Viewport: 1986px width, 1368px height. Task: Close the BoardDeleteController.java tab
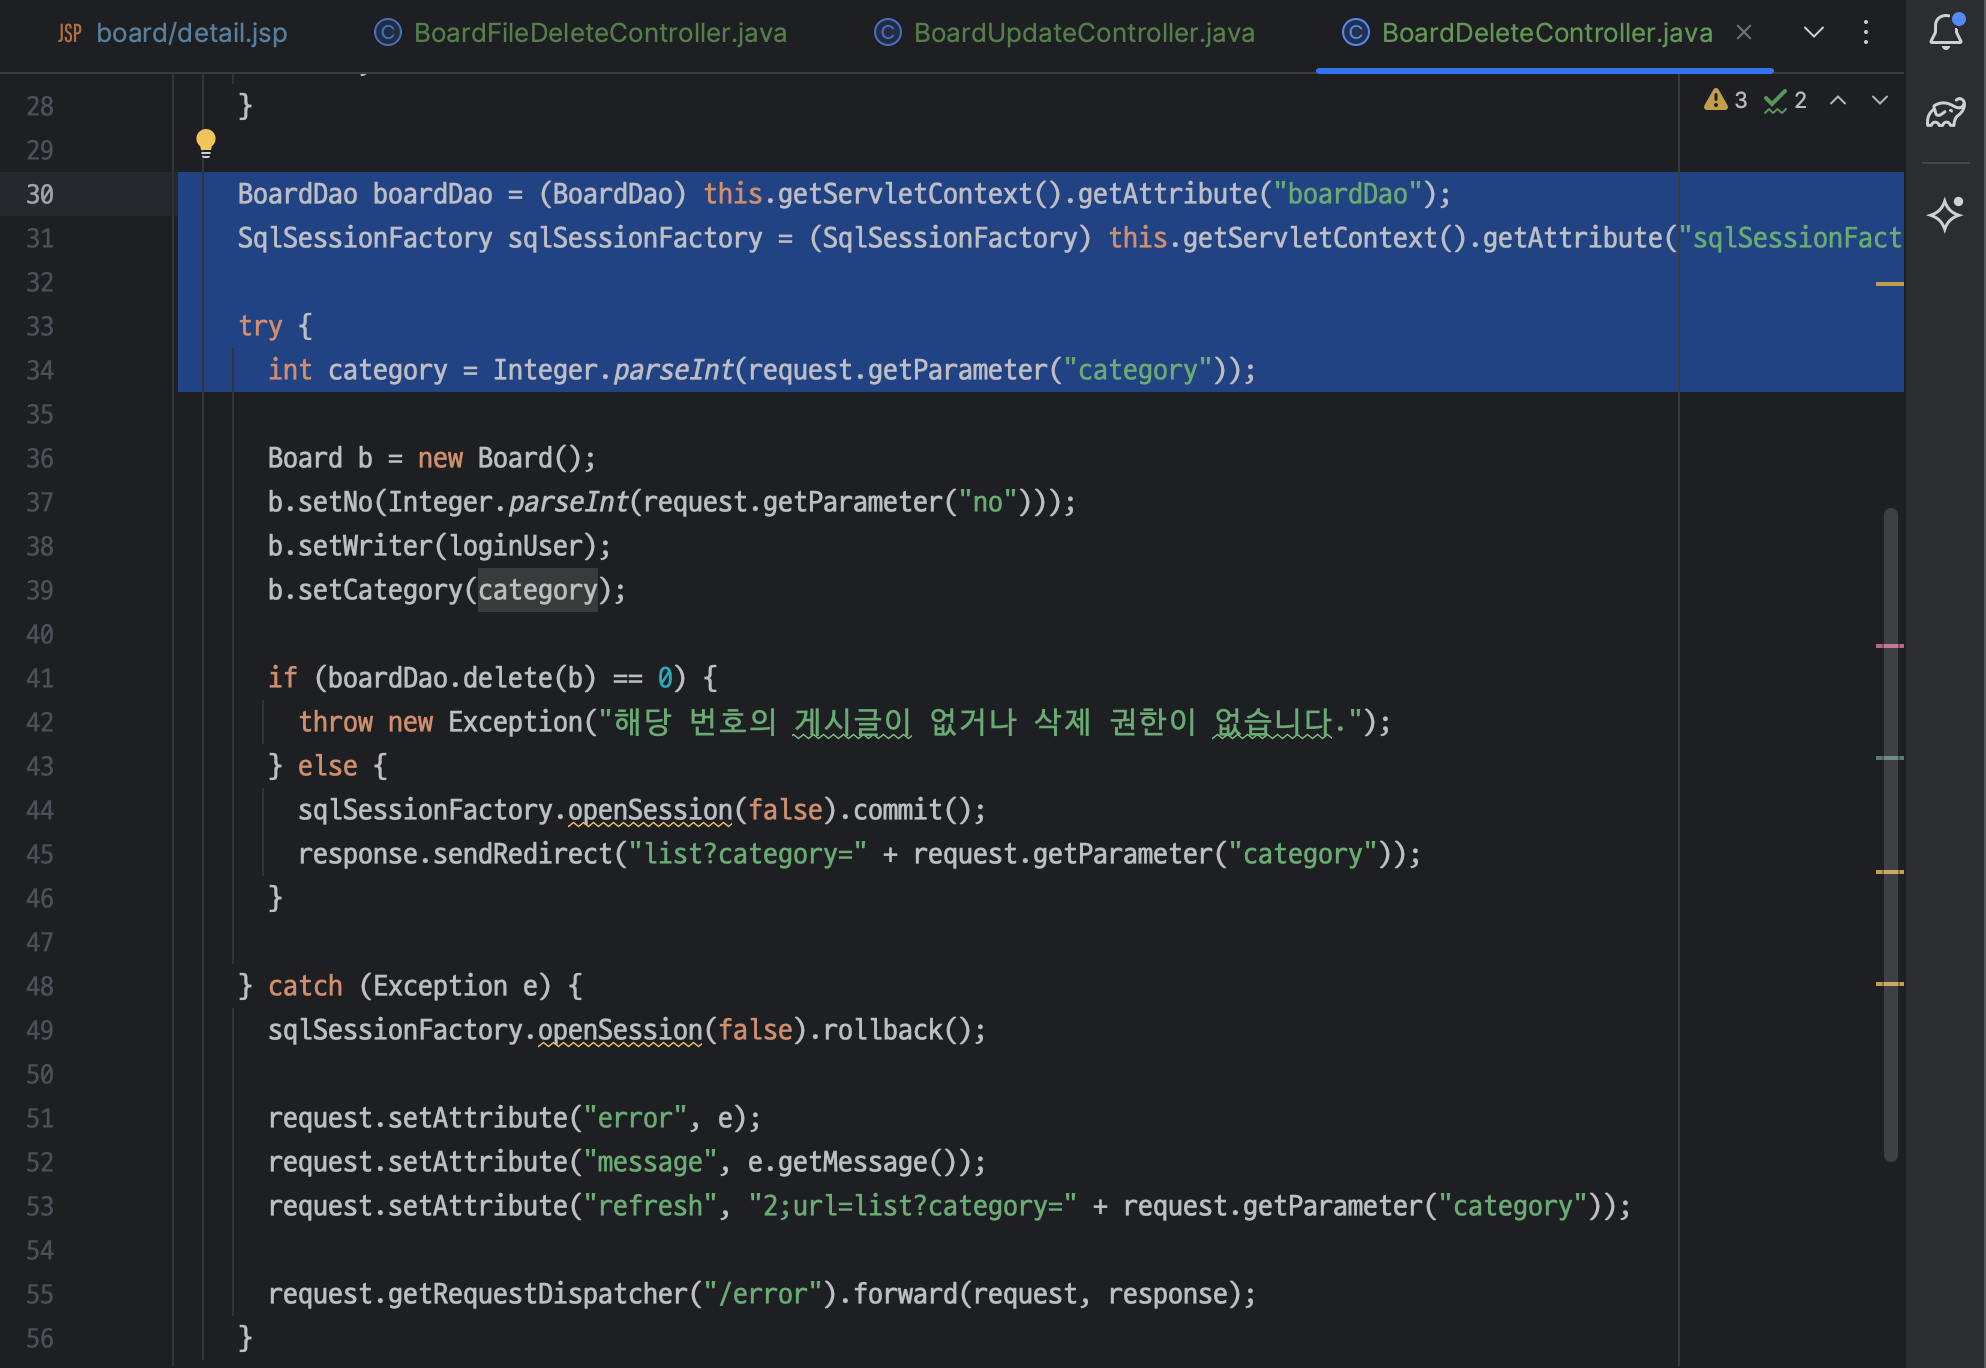tap(1744, 32)
